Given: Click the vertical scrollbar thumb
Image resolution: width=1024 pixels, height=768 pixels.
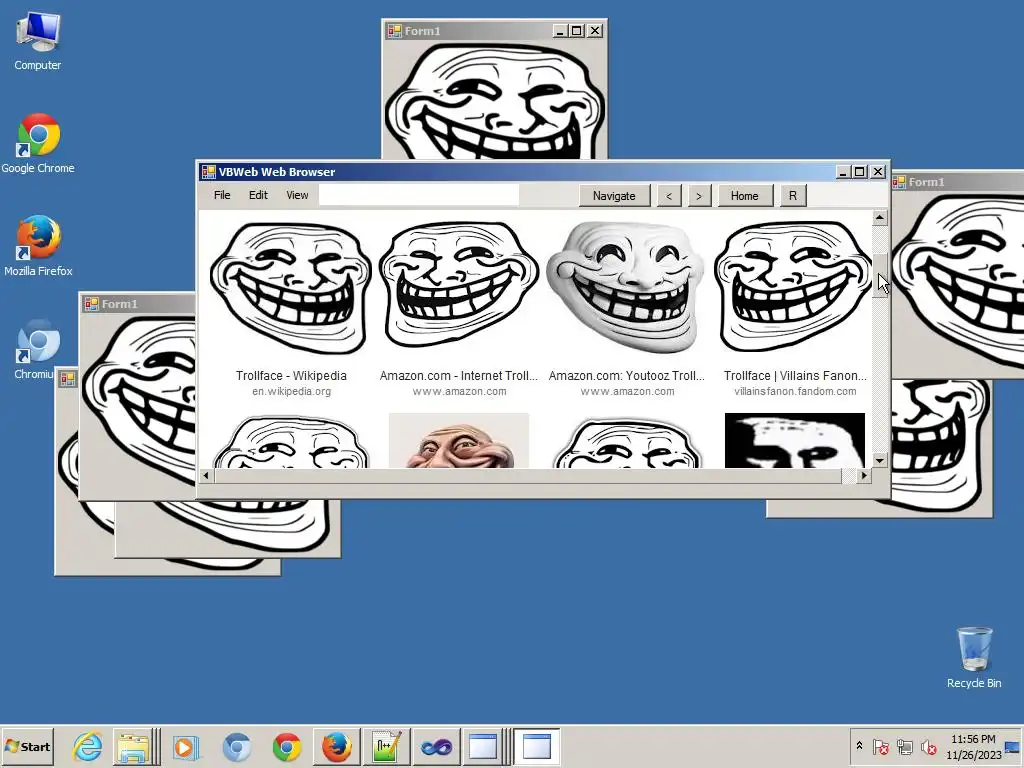Looking at the screenshot, I should click(x=880, y=276).
